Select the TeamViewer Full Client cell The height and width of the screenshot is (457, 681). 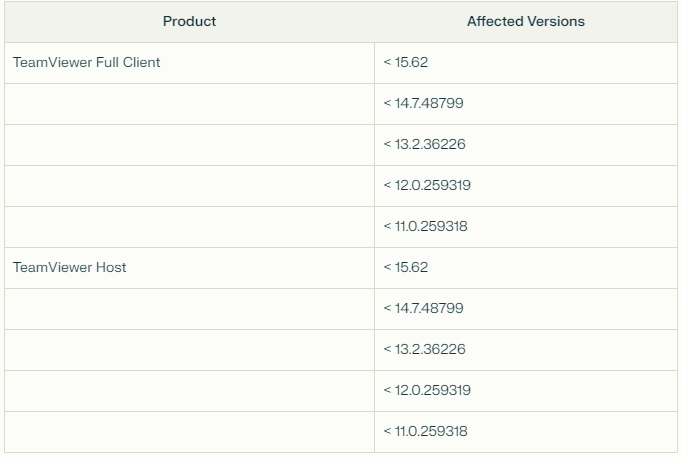click(x=189, y=63)
